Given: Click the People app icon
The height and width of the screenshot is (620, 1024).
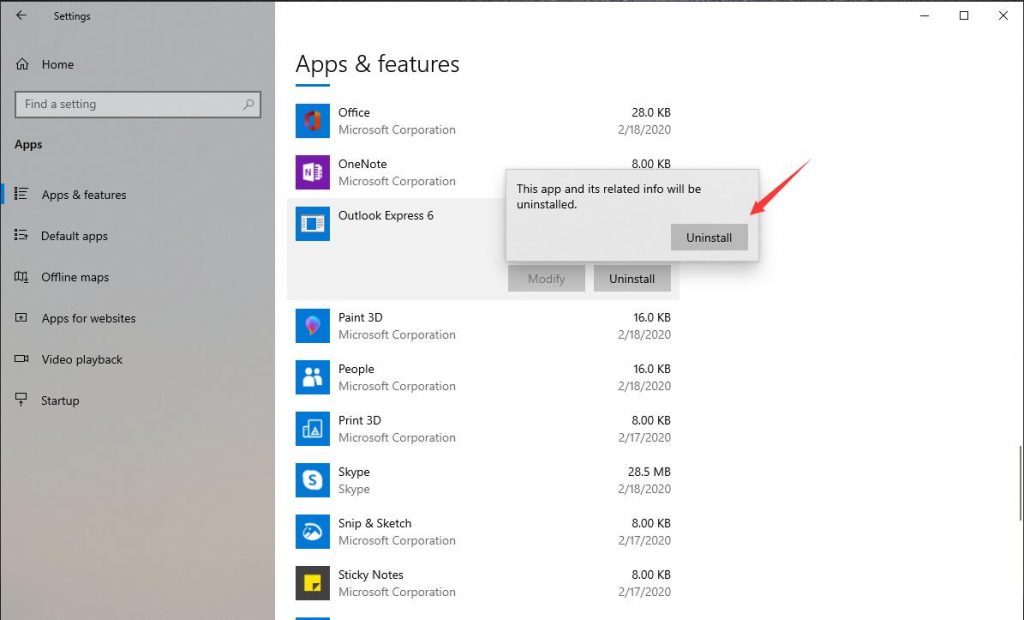Looking at the screenshot, I should pos(312,378).
